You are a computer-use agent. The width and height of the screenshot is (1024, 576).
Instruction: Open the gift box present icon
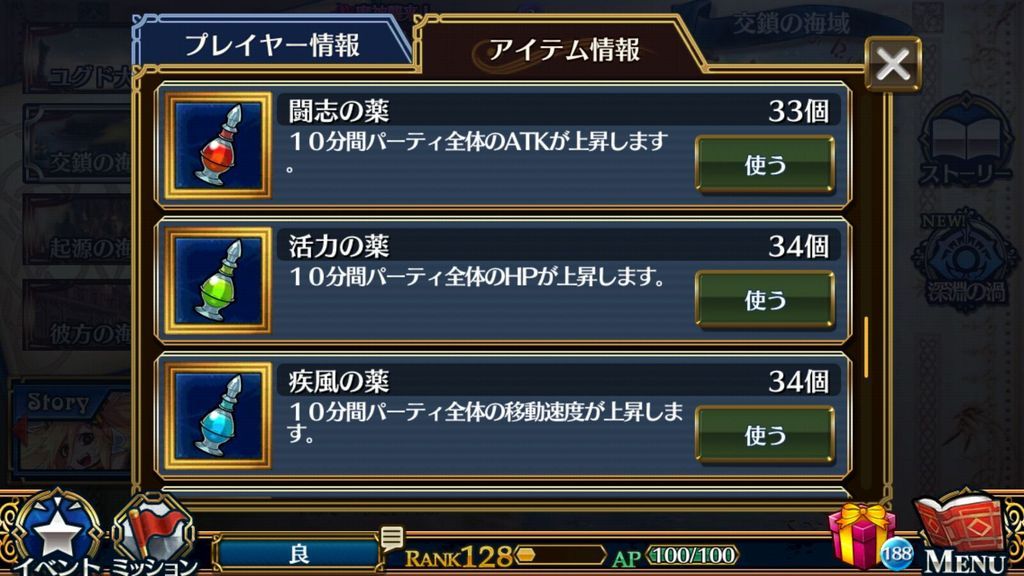coord(861,536)
